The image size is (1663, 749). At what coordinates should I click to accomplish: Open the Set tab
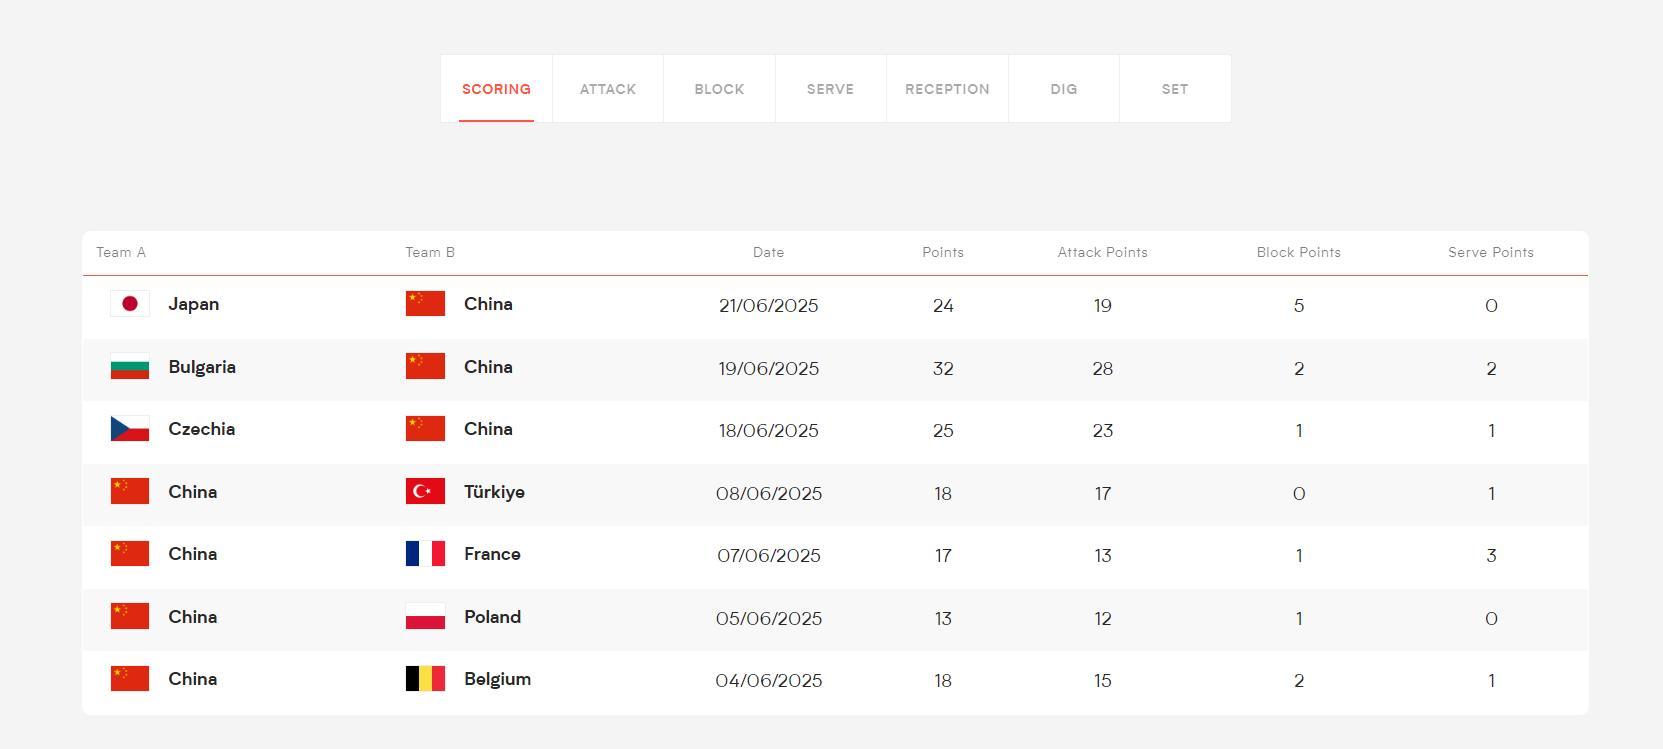click(x=1175, y=89)
